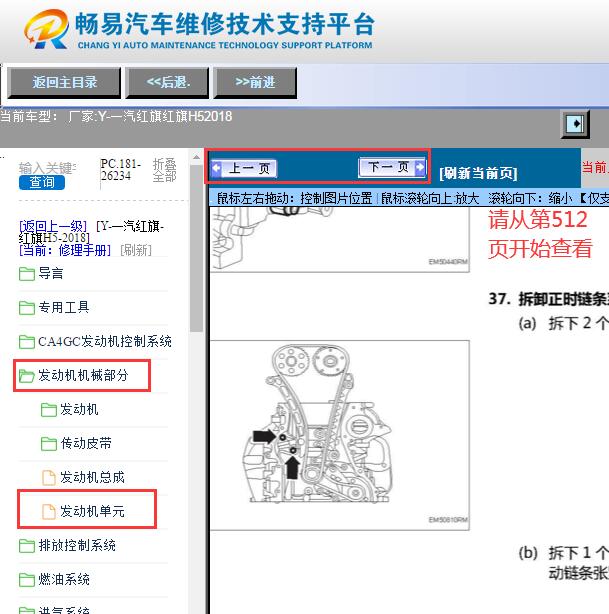Go to previous page 上一页
The height and width of the screenshot is (614, 609).
pyautogui.click(x=244, y=169)
